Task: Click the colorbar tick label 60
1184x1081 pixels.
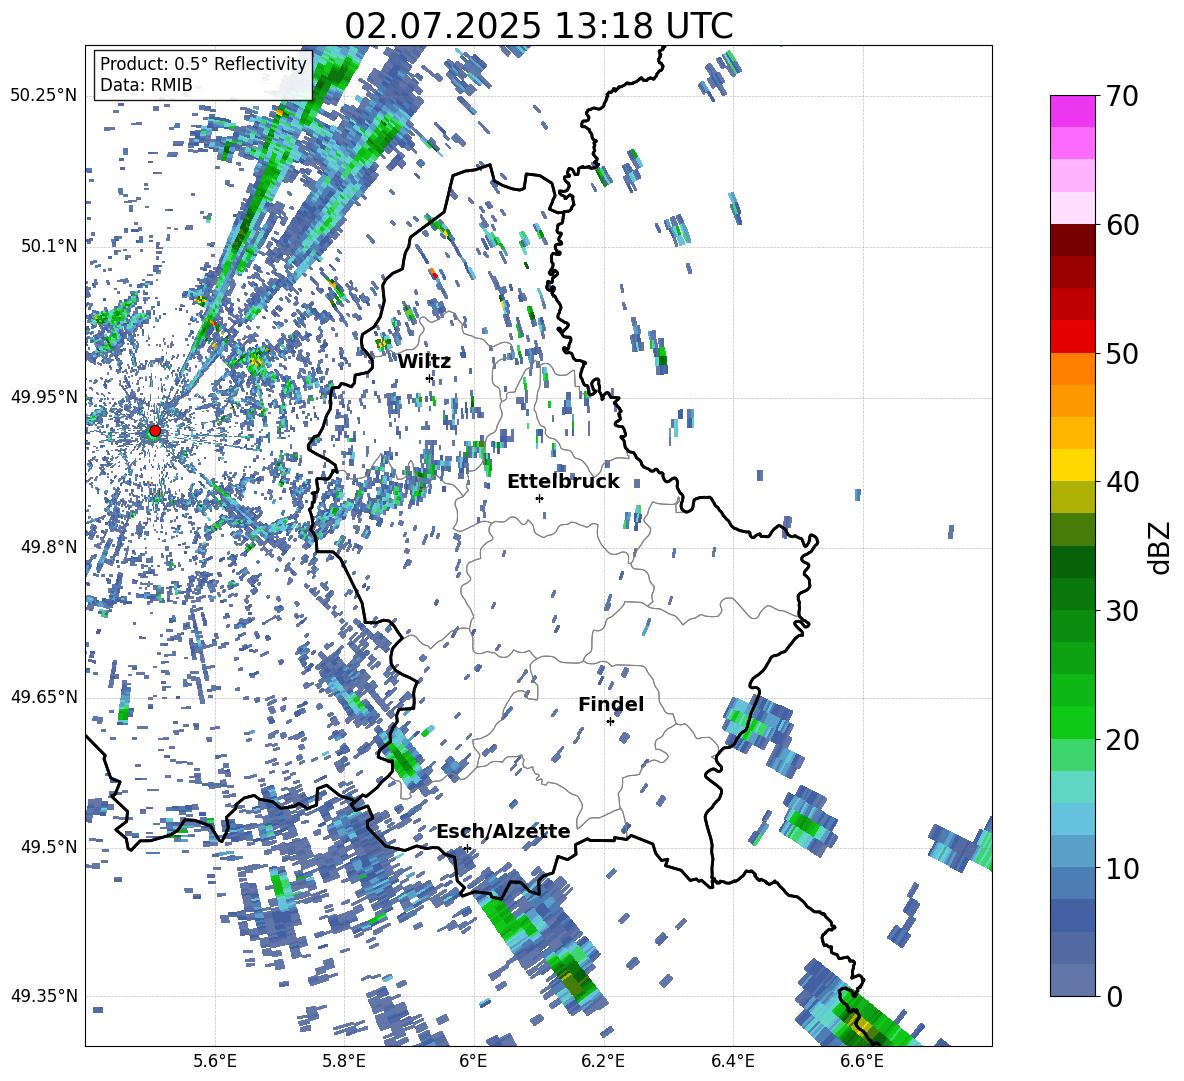Action: (1122, 225)
